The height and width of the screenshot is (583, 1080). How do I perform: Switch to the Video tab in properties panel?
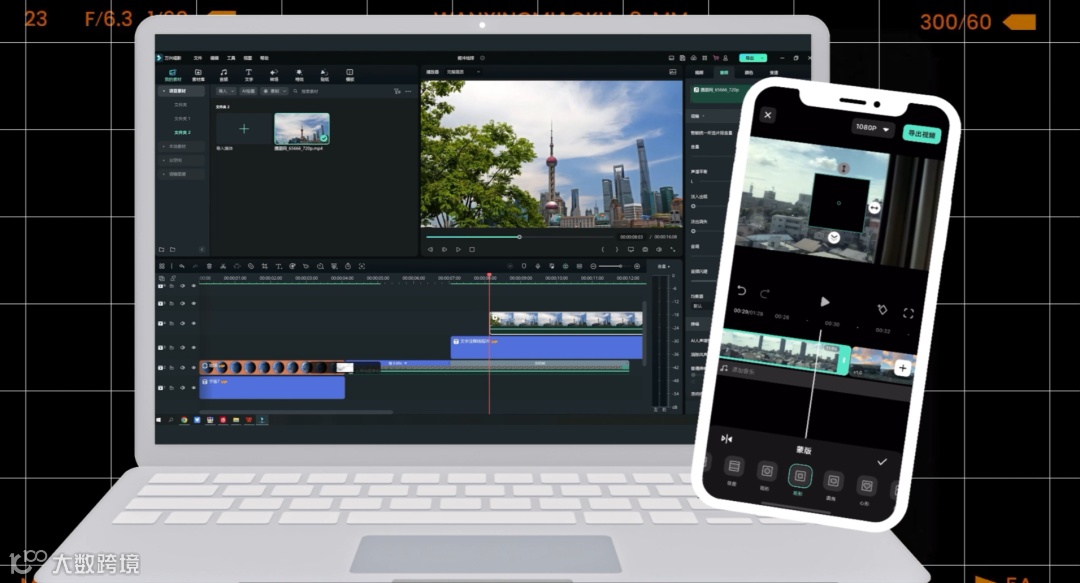(x=699, y=72)
